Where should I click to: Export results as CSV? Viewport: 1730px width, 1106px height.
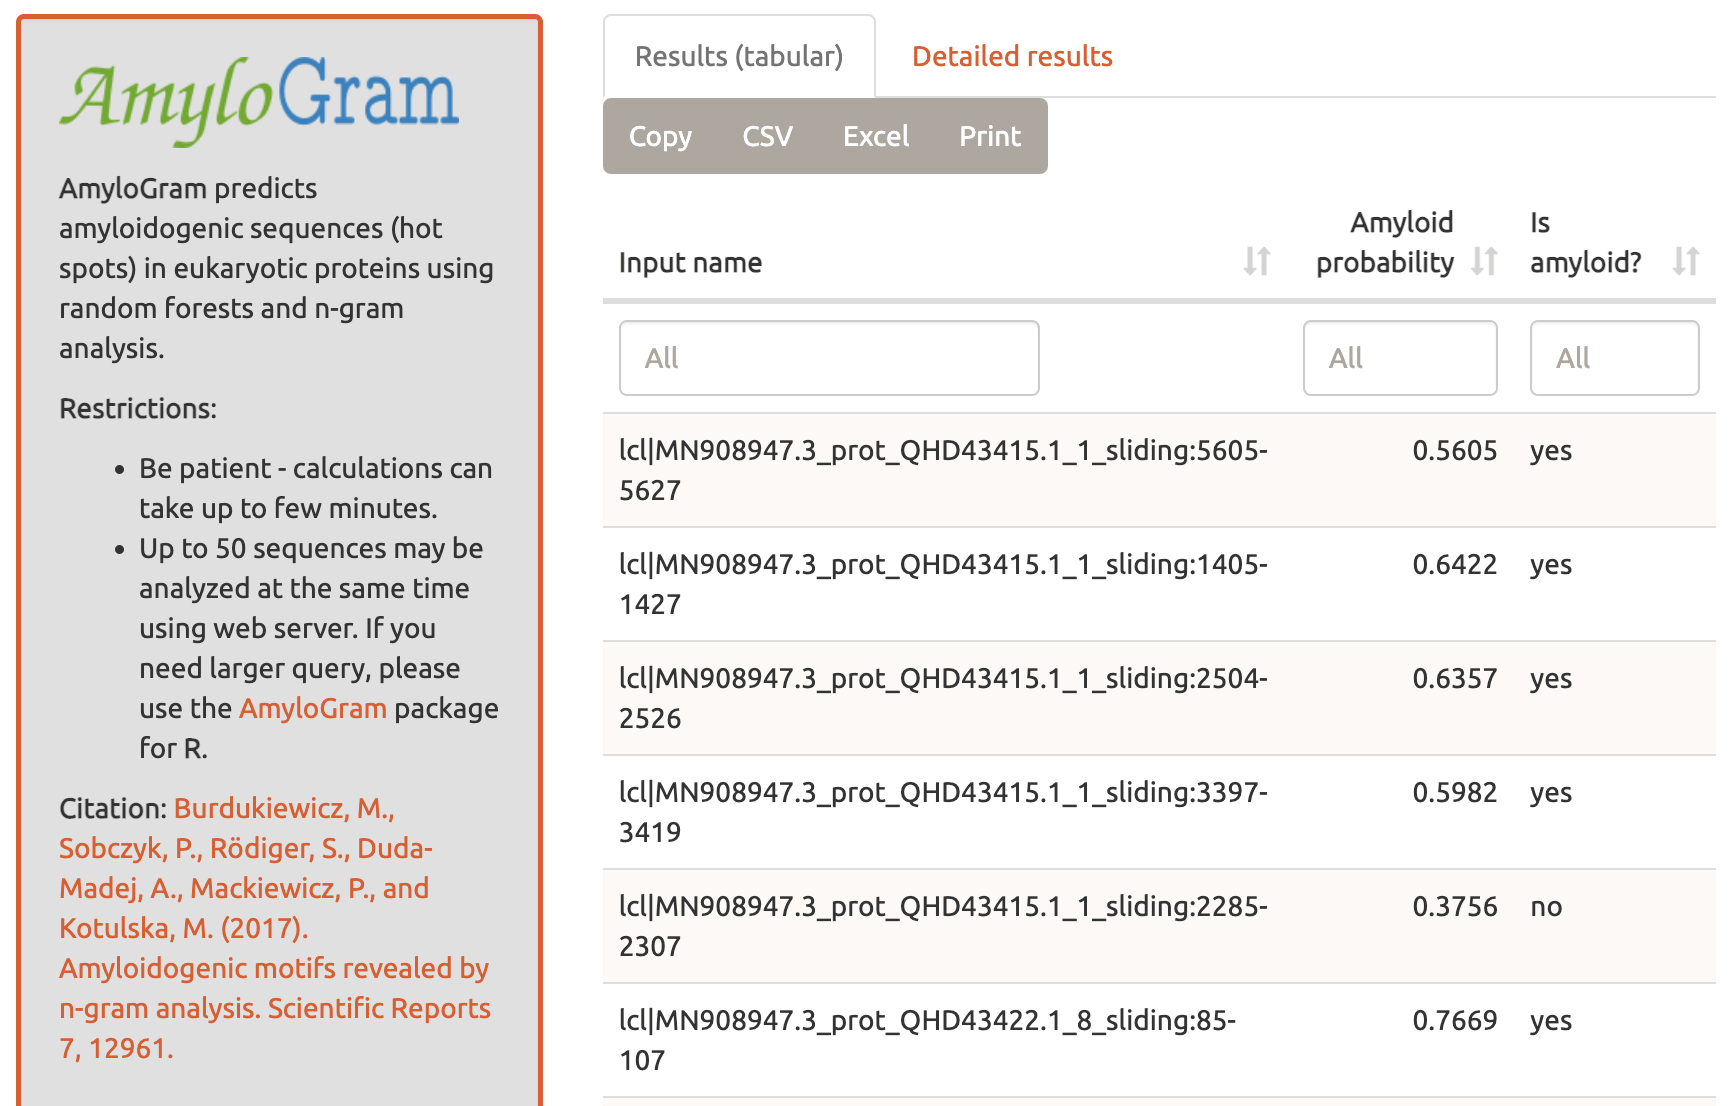tap(767, 137)
